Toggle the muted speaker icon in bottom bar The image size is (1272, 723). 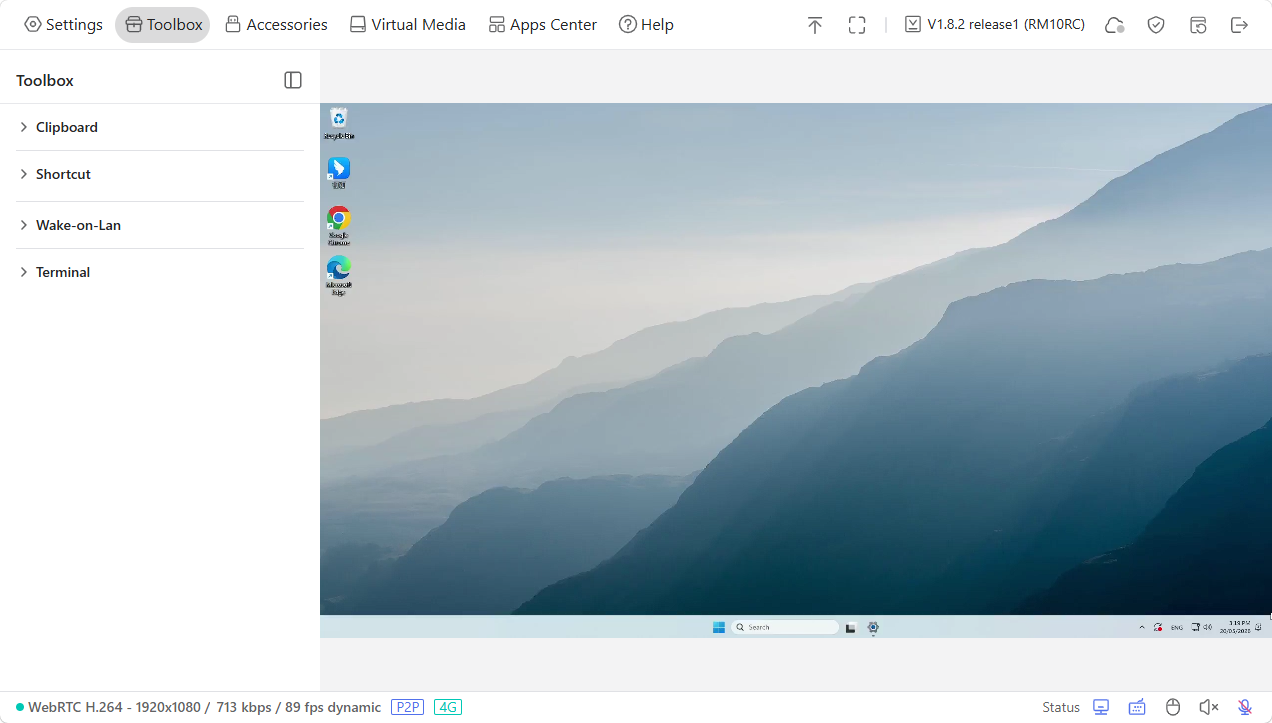point(1209,707)
